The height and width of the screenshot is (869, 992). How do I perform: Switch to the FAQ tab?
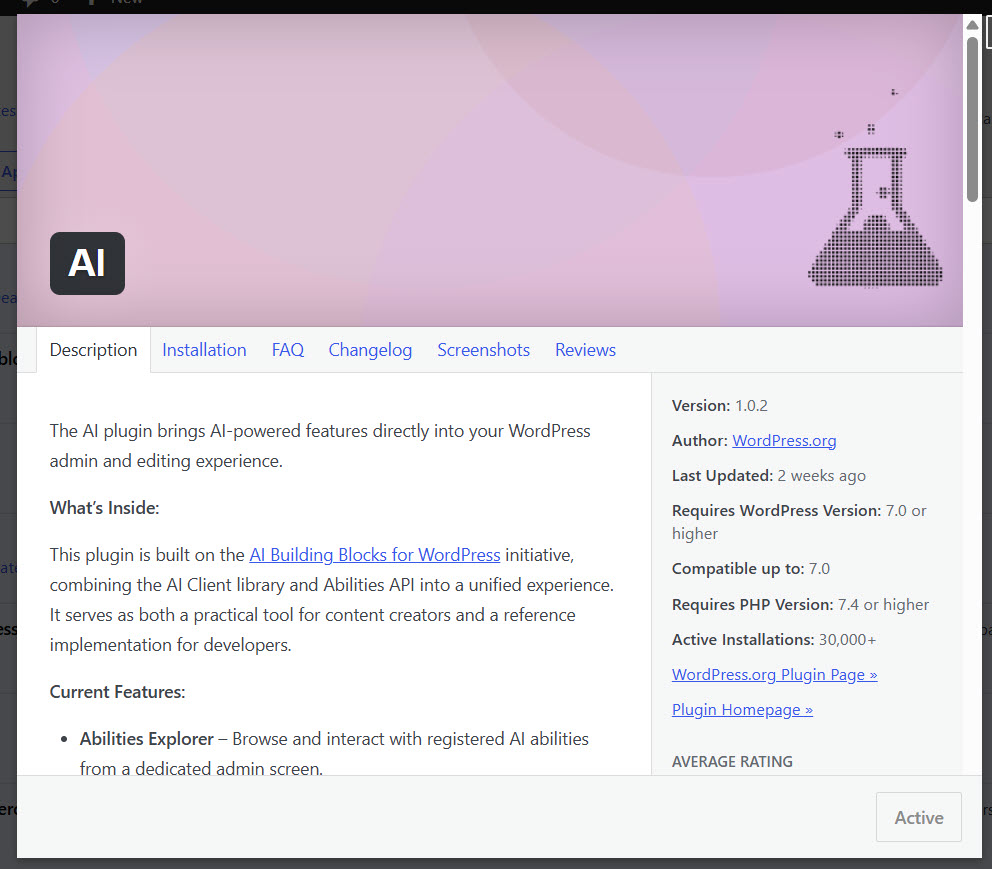pyautogui.click(x=288, y=350)
